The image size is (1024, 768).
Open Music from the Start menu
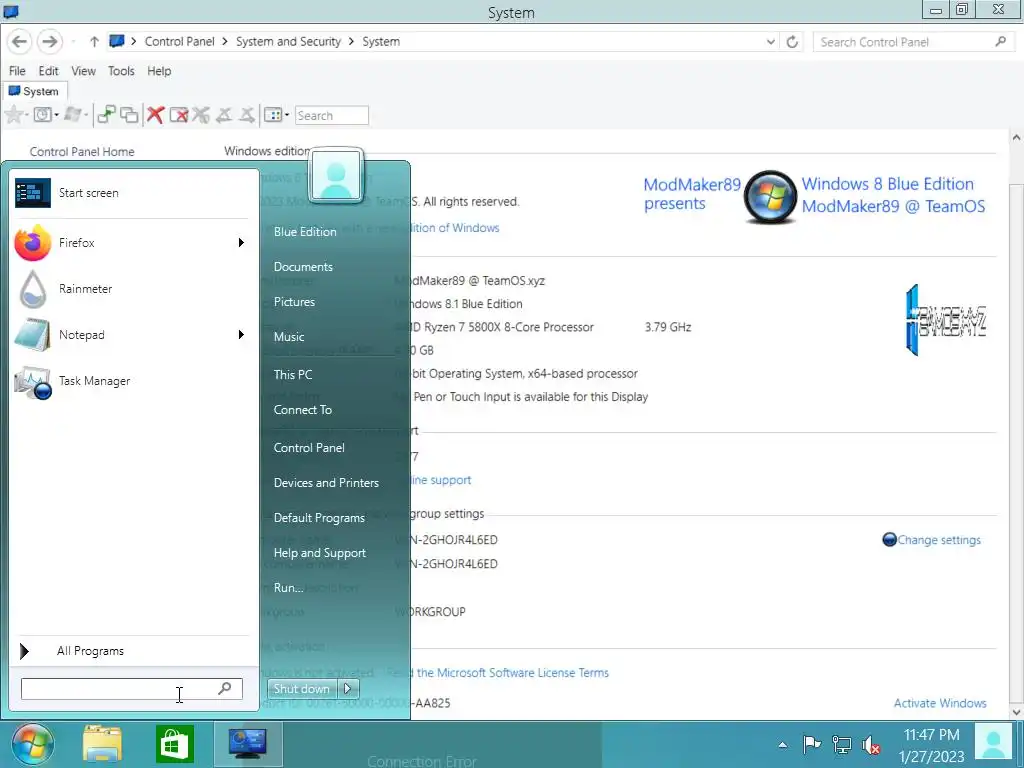[x=289, y=337]
